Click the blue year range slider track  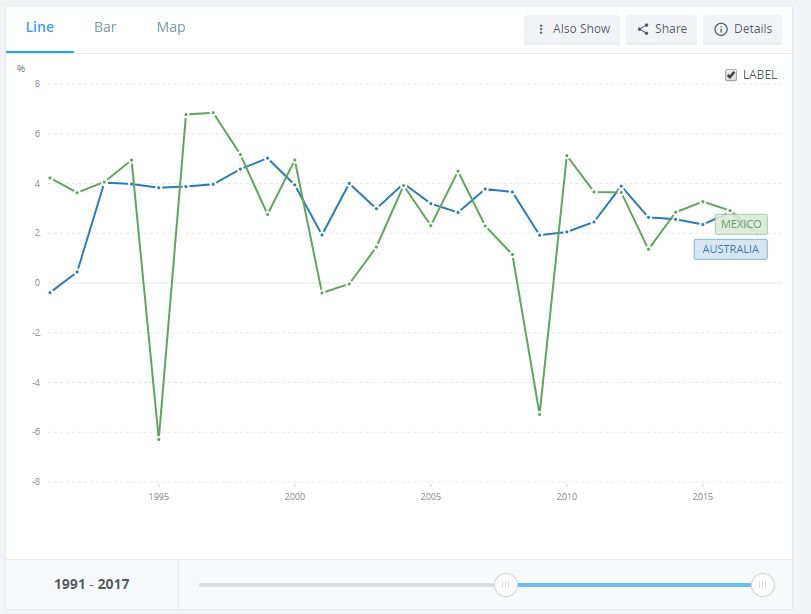[634, 585]
